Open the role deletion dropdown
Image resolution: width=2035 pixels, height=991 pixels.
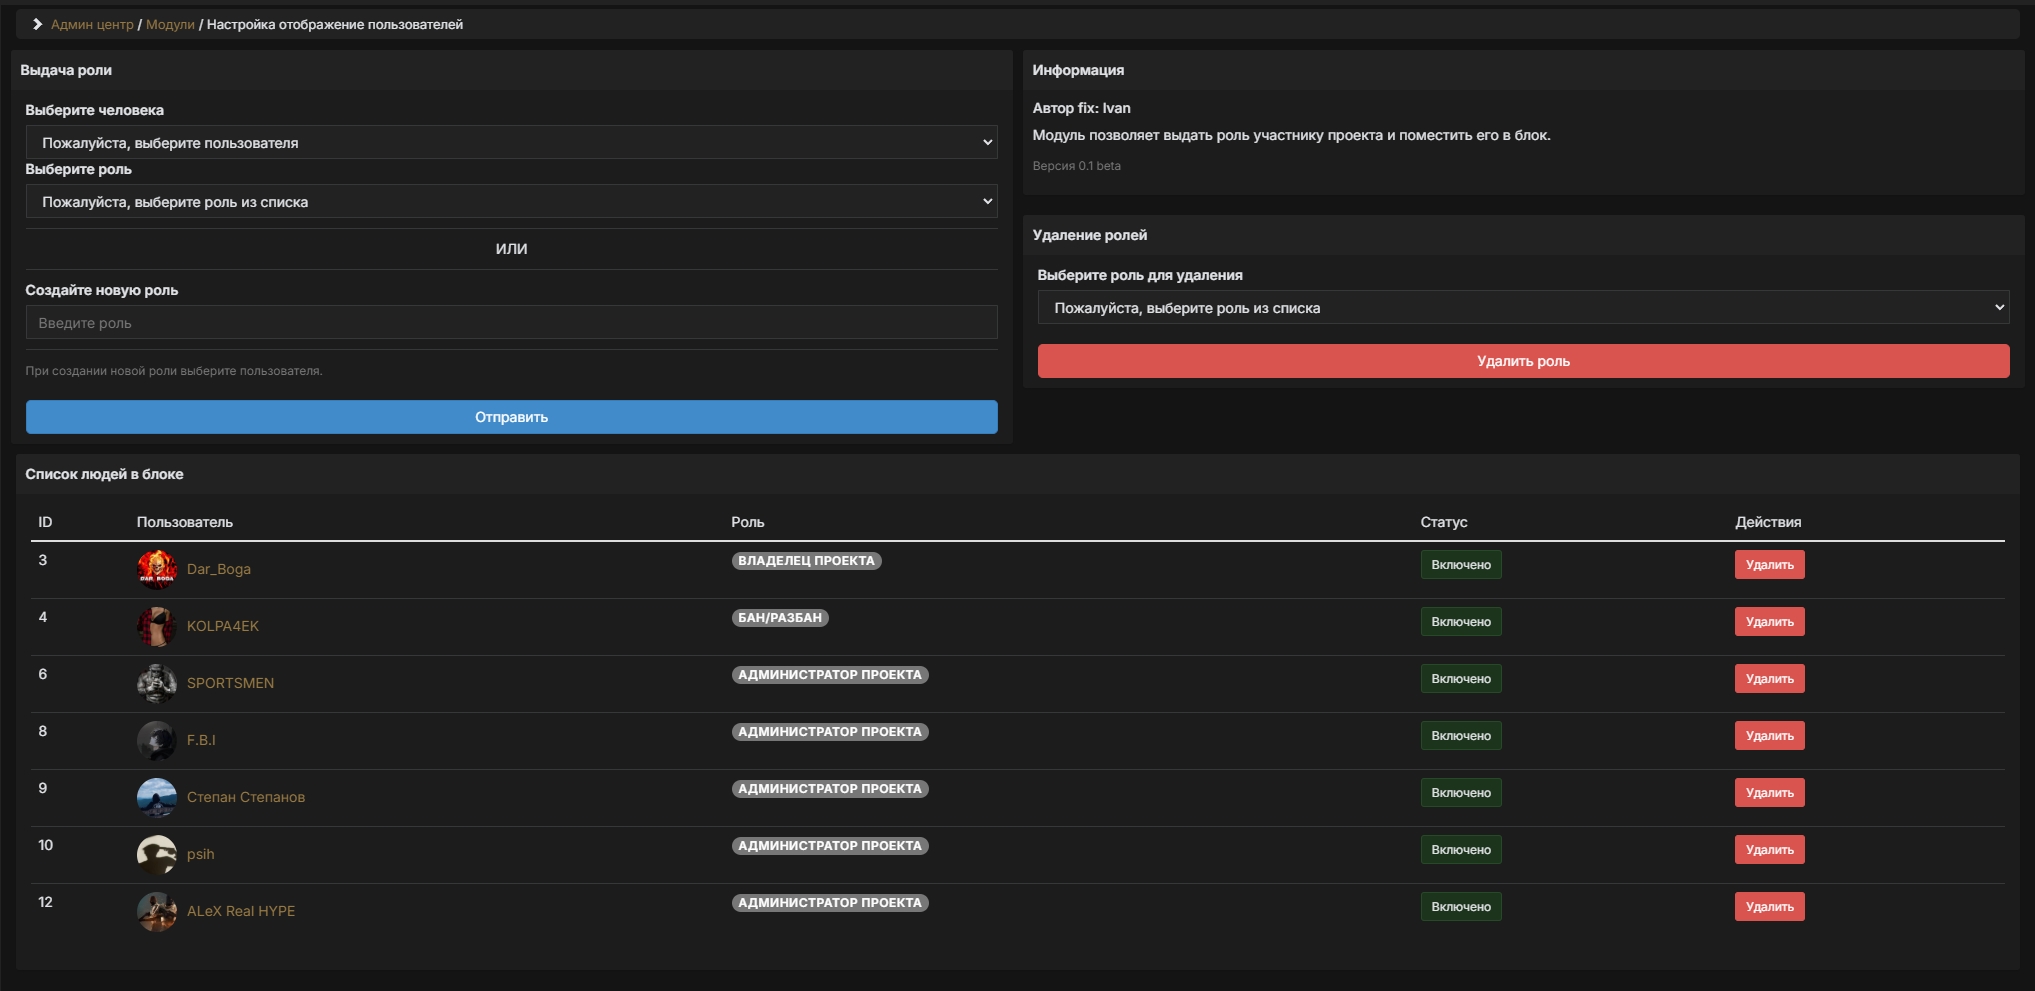point(1523,307)
